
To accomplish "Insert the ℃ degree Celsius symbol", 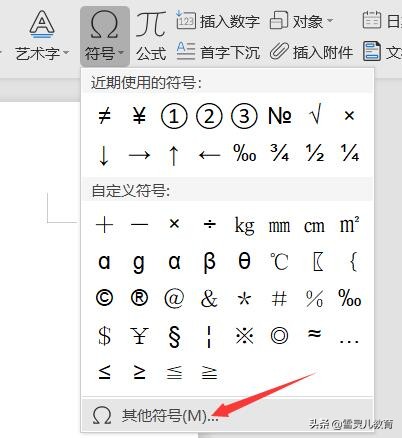I will pyautogui.click(x=279, y=262).
